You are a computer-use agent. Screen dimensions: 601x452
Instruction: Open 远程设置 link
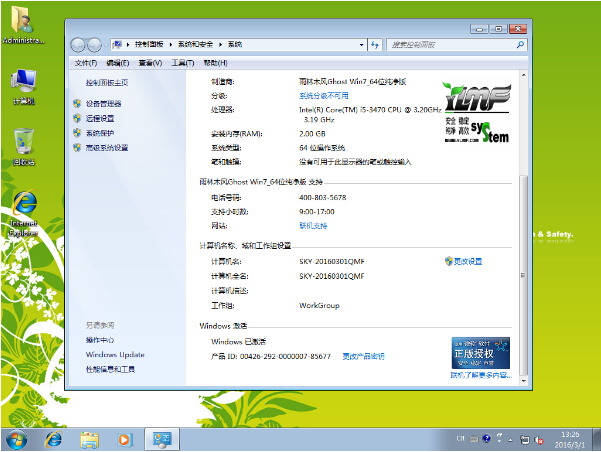[100, 118]
